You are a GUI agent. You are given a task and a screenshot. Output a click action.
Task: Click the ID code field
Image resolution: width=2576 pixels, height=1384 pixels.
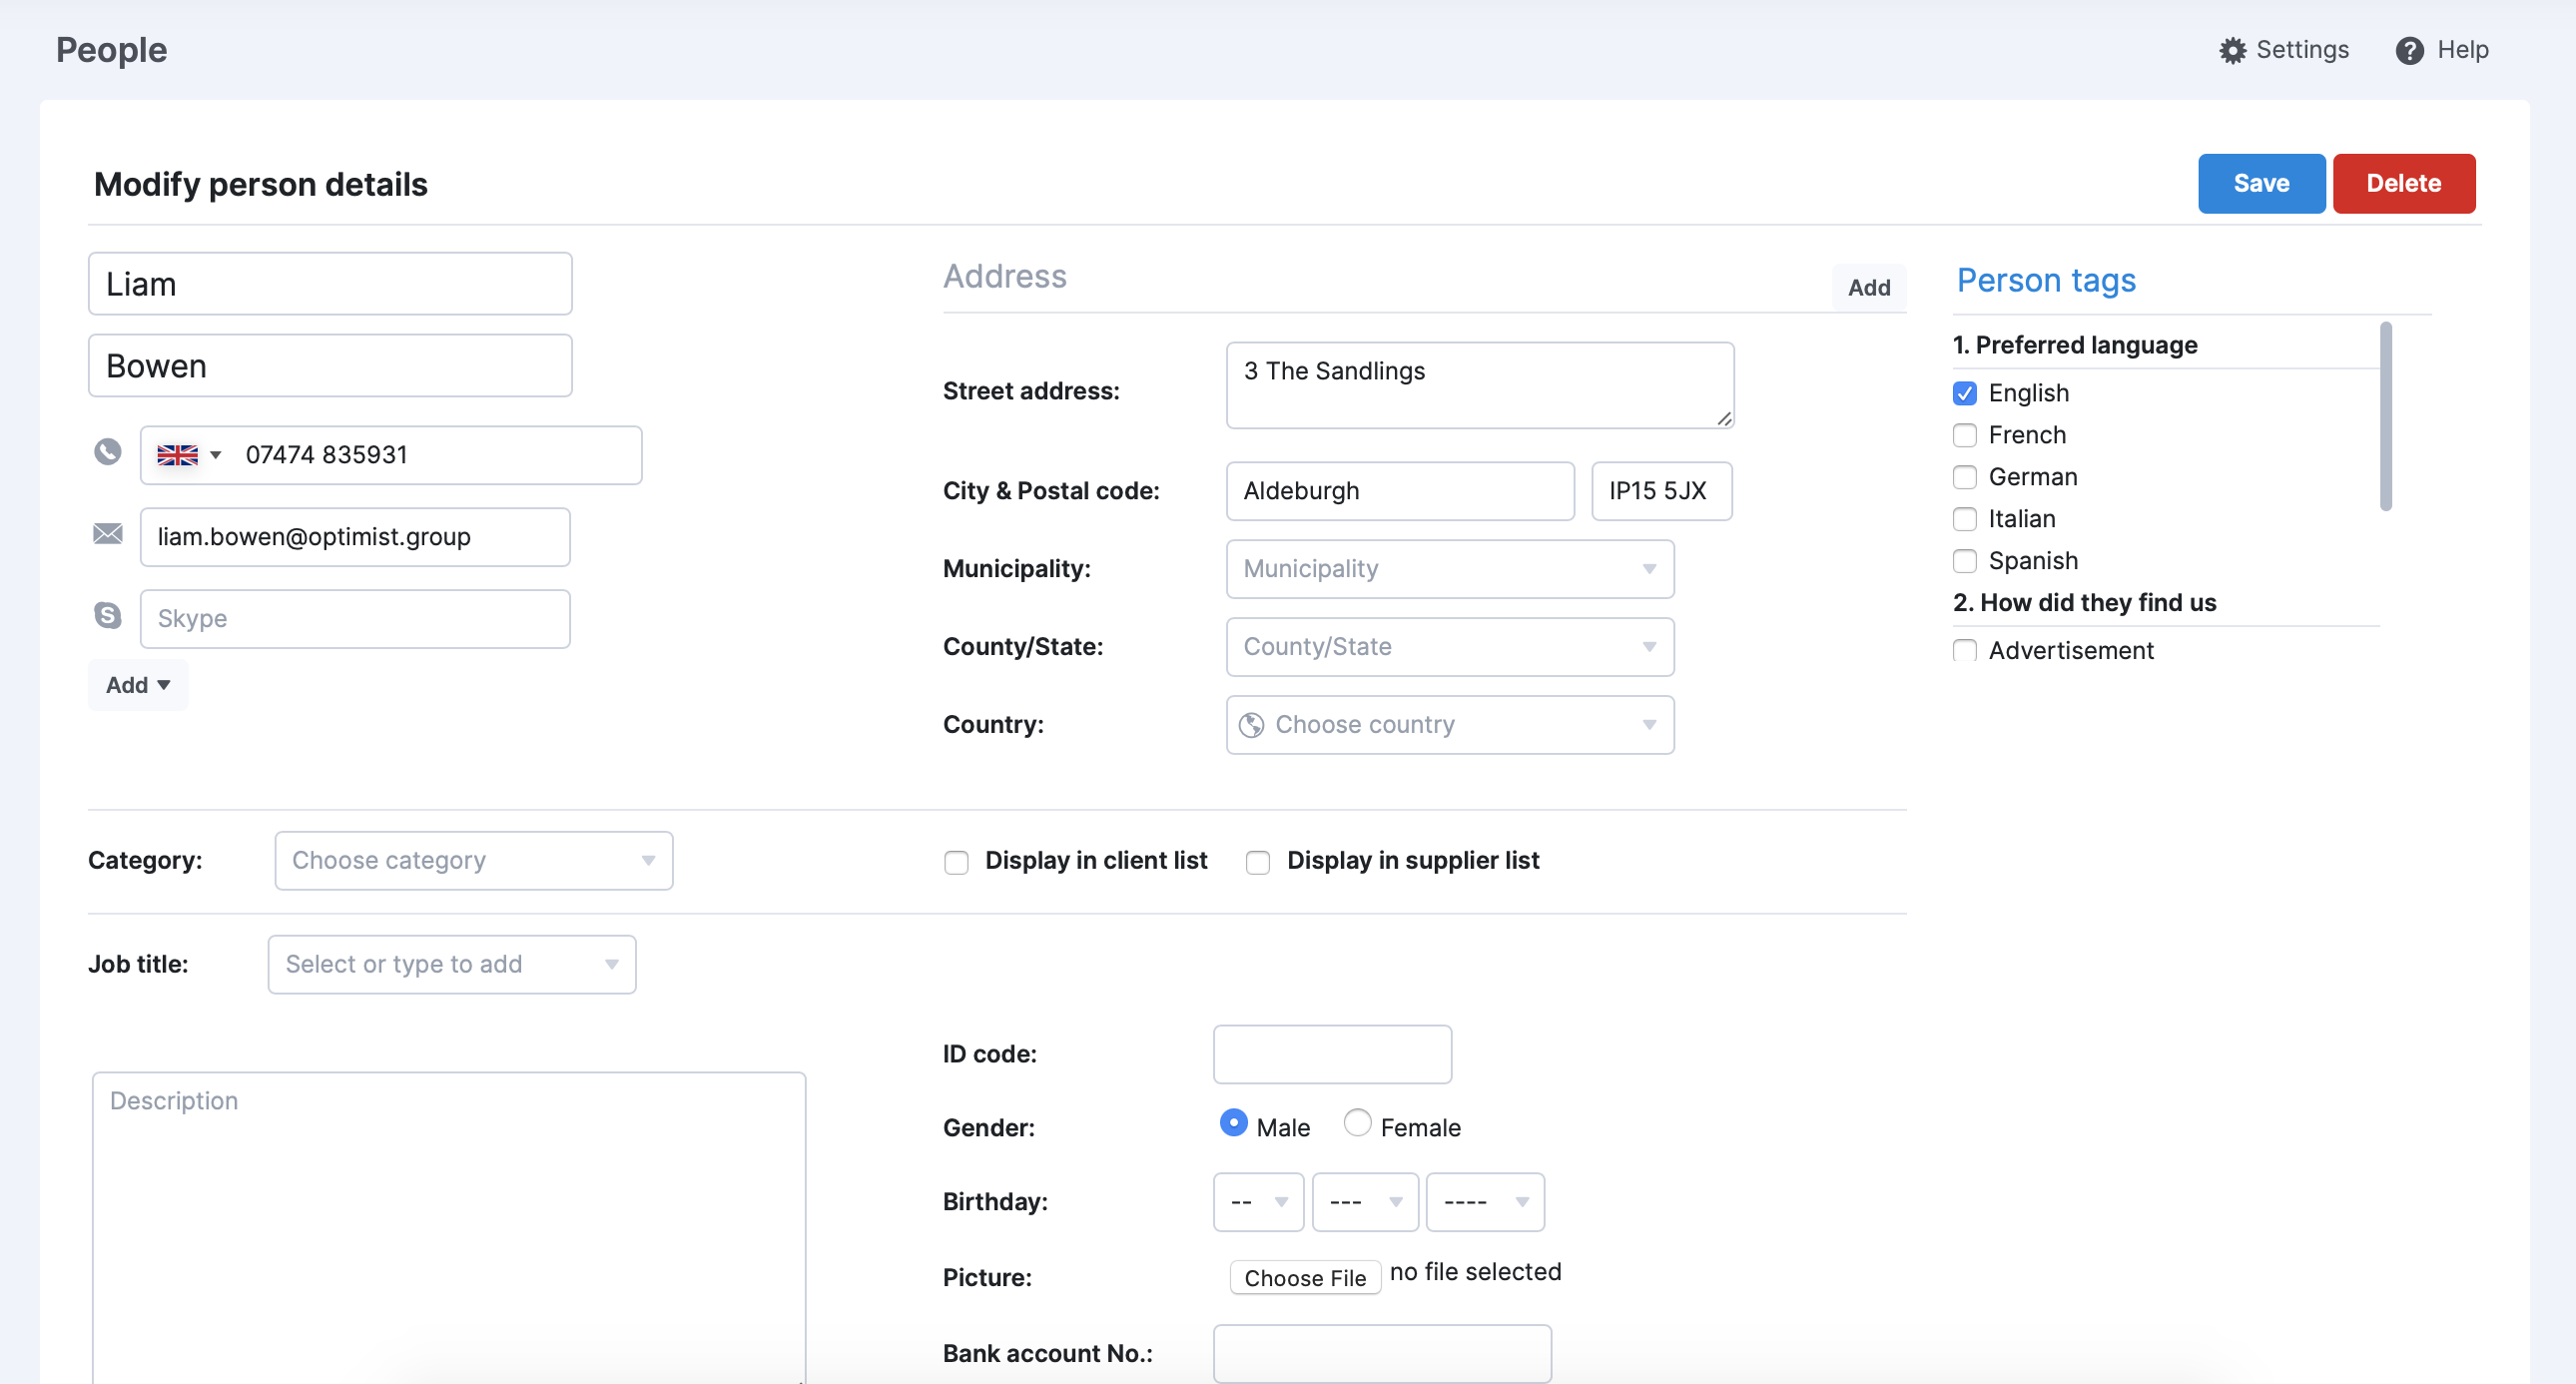[1332, 1054]
